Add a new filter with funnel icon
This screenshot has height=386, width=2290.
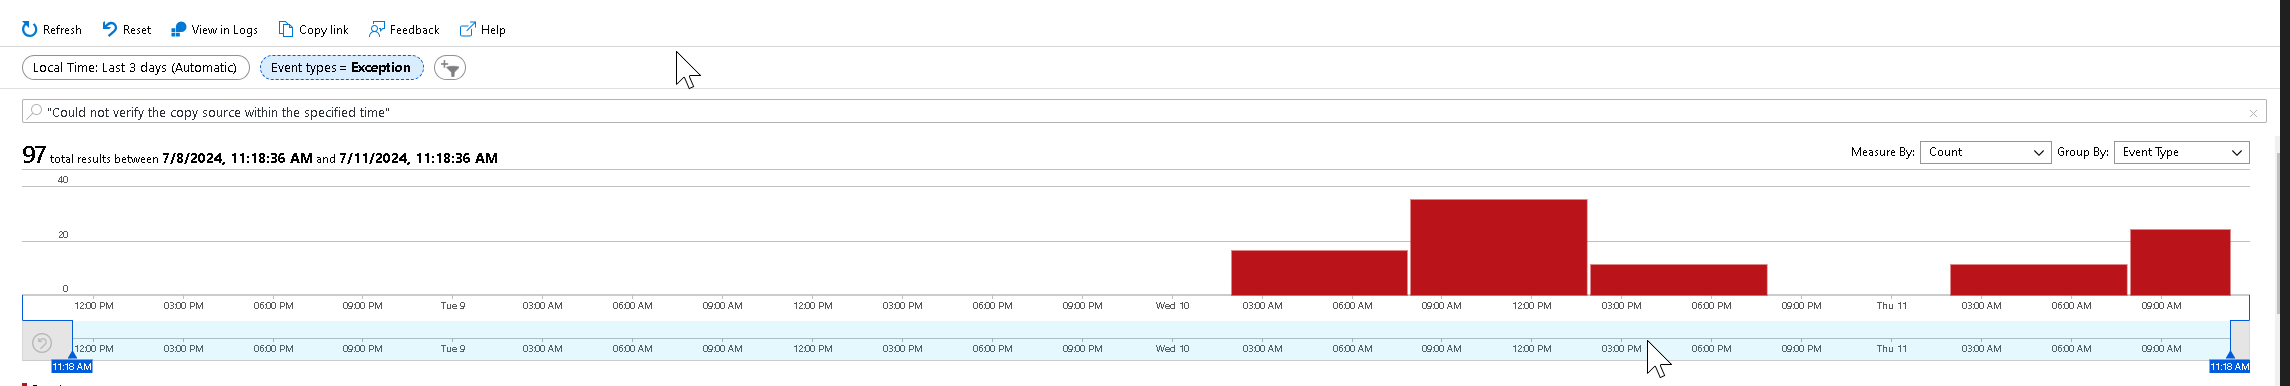pyautogui.click(x=450, y=68)
